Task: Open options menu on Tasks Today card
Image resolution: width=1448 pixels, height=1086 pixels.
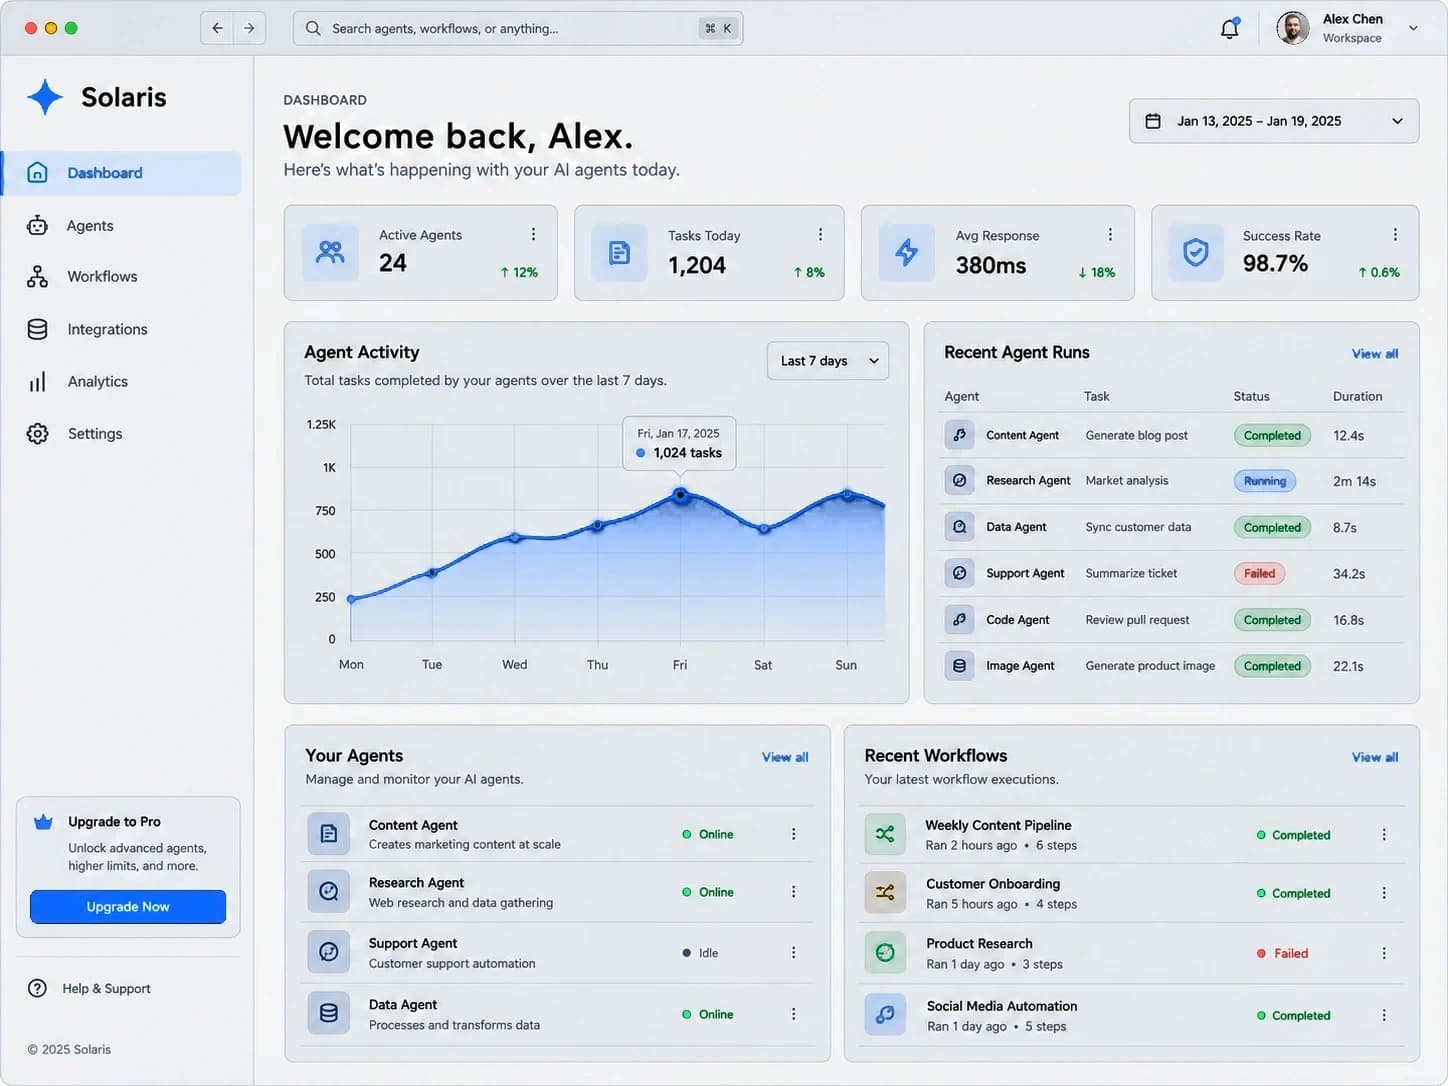Action: 820,234
